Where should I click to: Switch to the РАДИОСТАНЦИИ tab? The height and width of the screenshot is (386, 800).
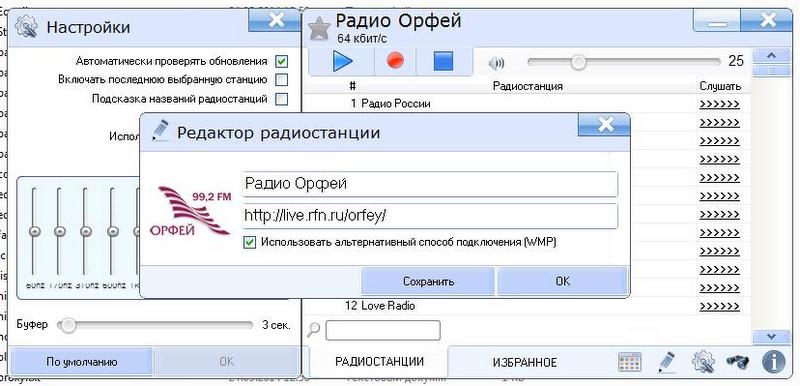pyautogui.click(x=379, y=362)
